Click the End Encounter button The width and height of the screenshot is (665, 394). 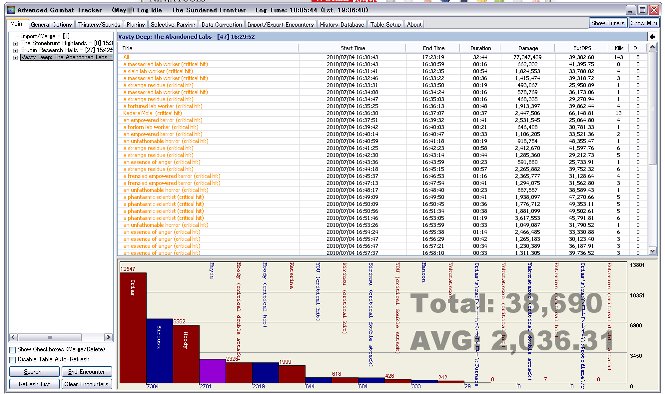87,372
